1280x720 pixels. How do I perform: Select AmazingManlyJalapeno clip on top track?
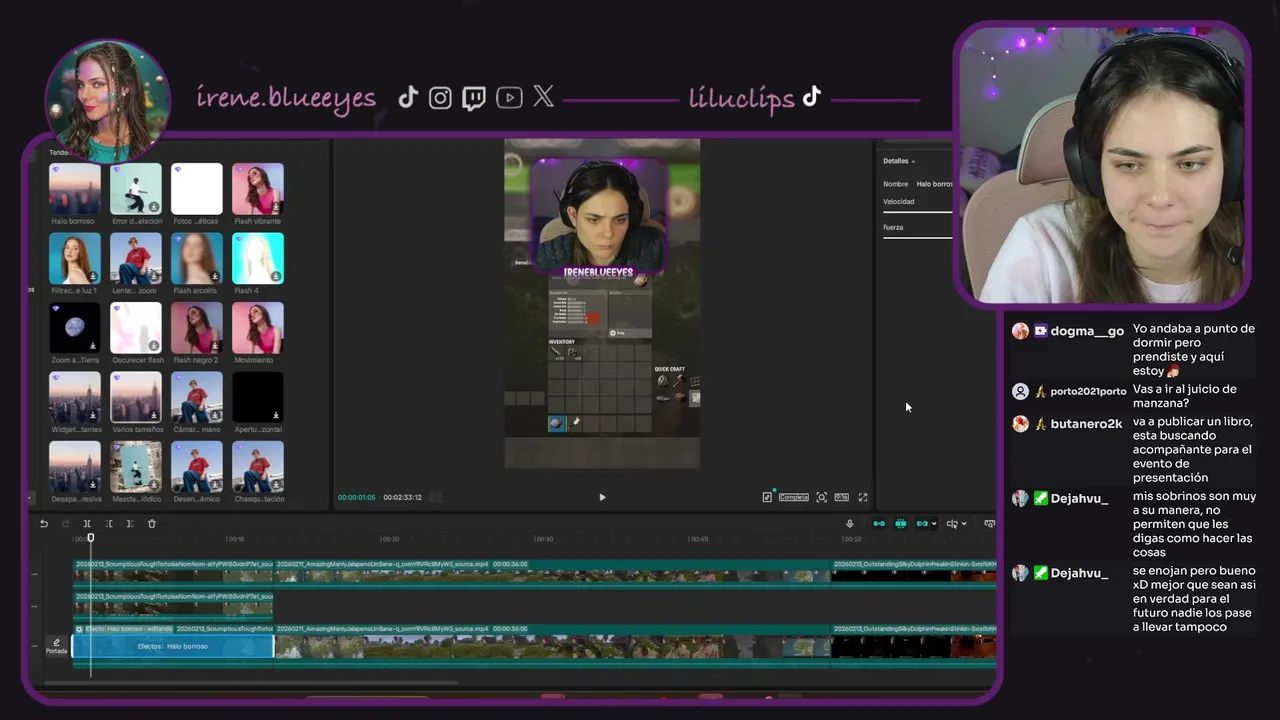click(552, 574)
